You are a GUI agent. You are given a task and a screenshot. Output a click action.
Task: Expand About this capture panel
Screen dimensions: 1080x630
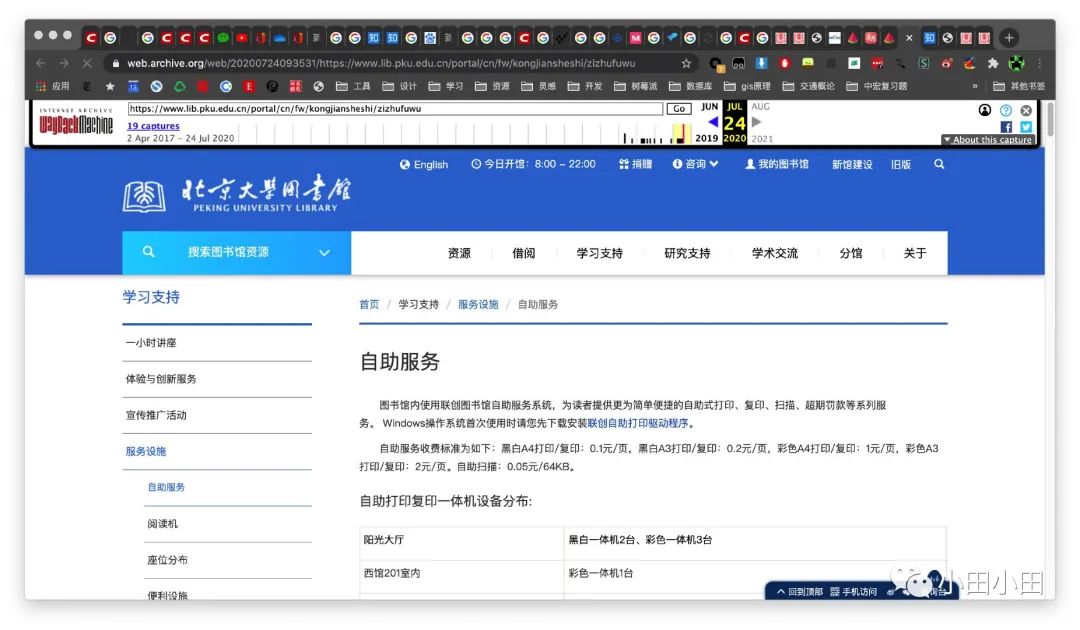click(988, 140)
